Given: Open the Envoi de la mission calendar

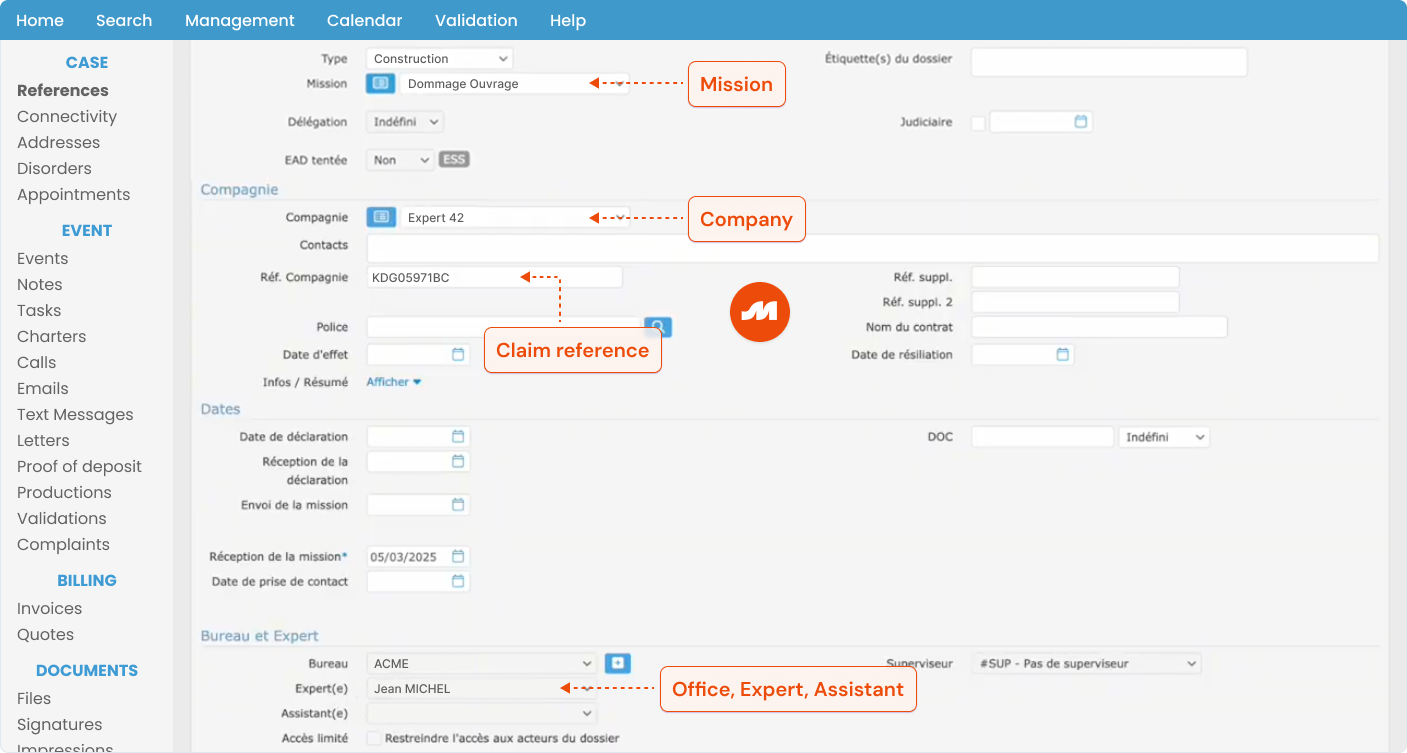Looking at the screenshot, I should (x=458, y=504).
